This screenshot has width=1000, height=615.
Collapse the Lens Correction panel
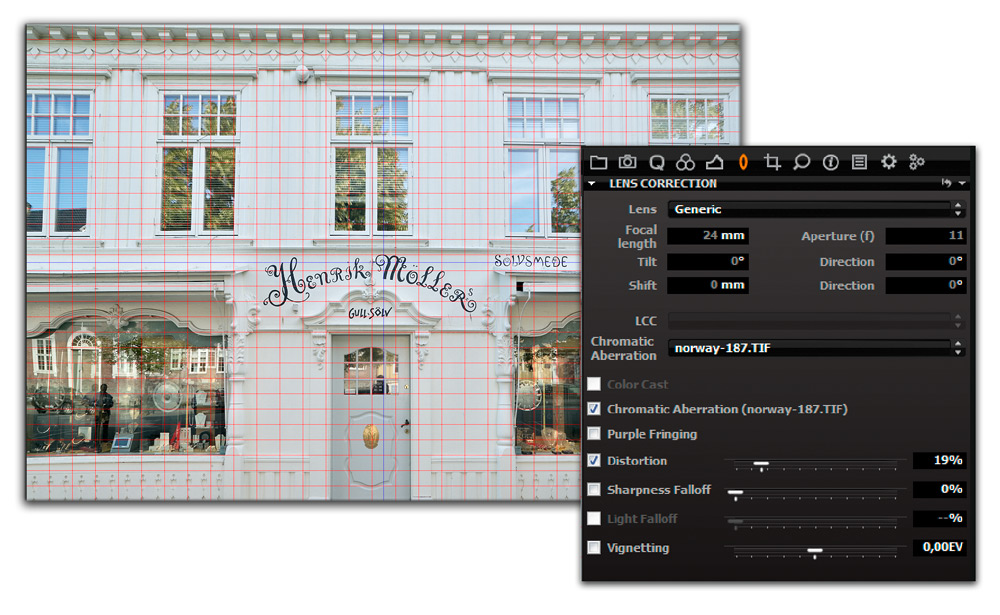592,184
